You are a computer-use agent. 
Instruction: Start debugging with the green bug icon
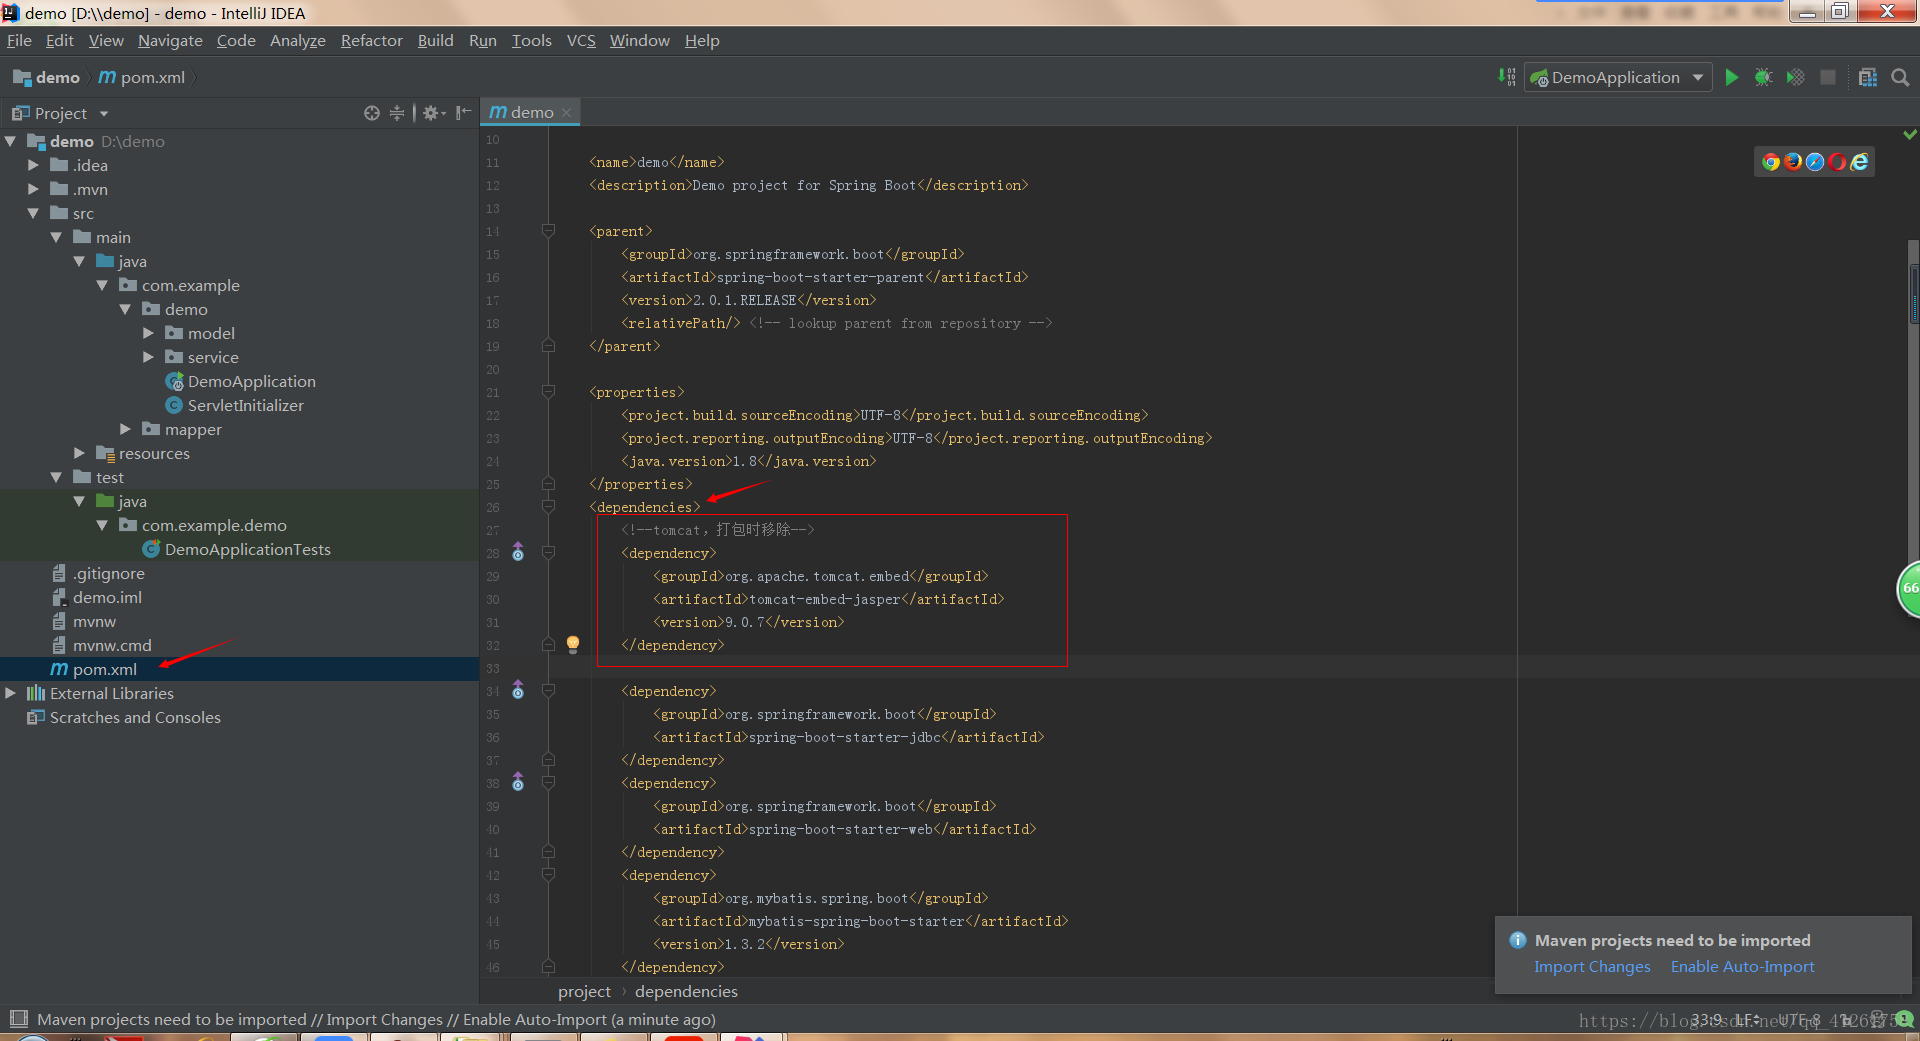pos(1764,77)
